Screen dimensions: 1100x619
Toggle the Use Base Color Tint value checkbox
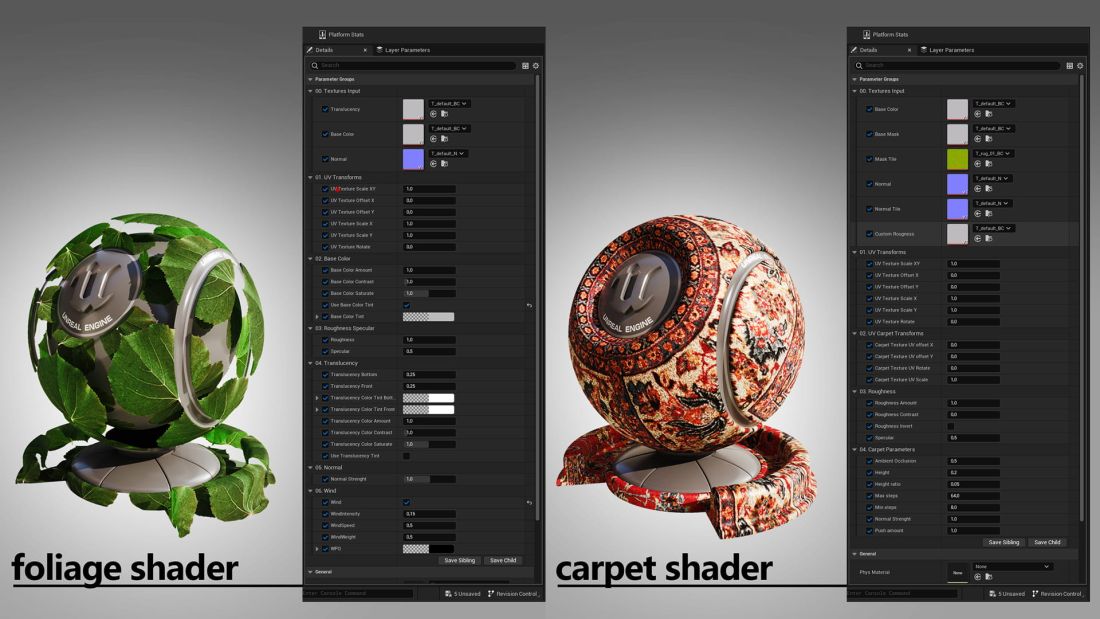pos(406,305)
